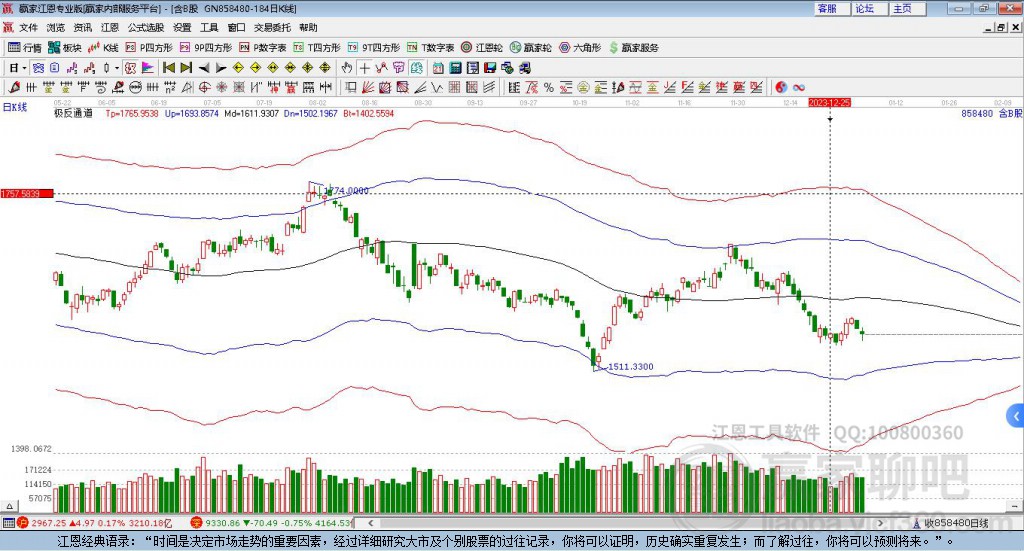
Task: Click the black play-forward arrow
Action: (x=221, y=68)
